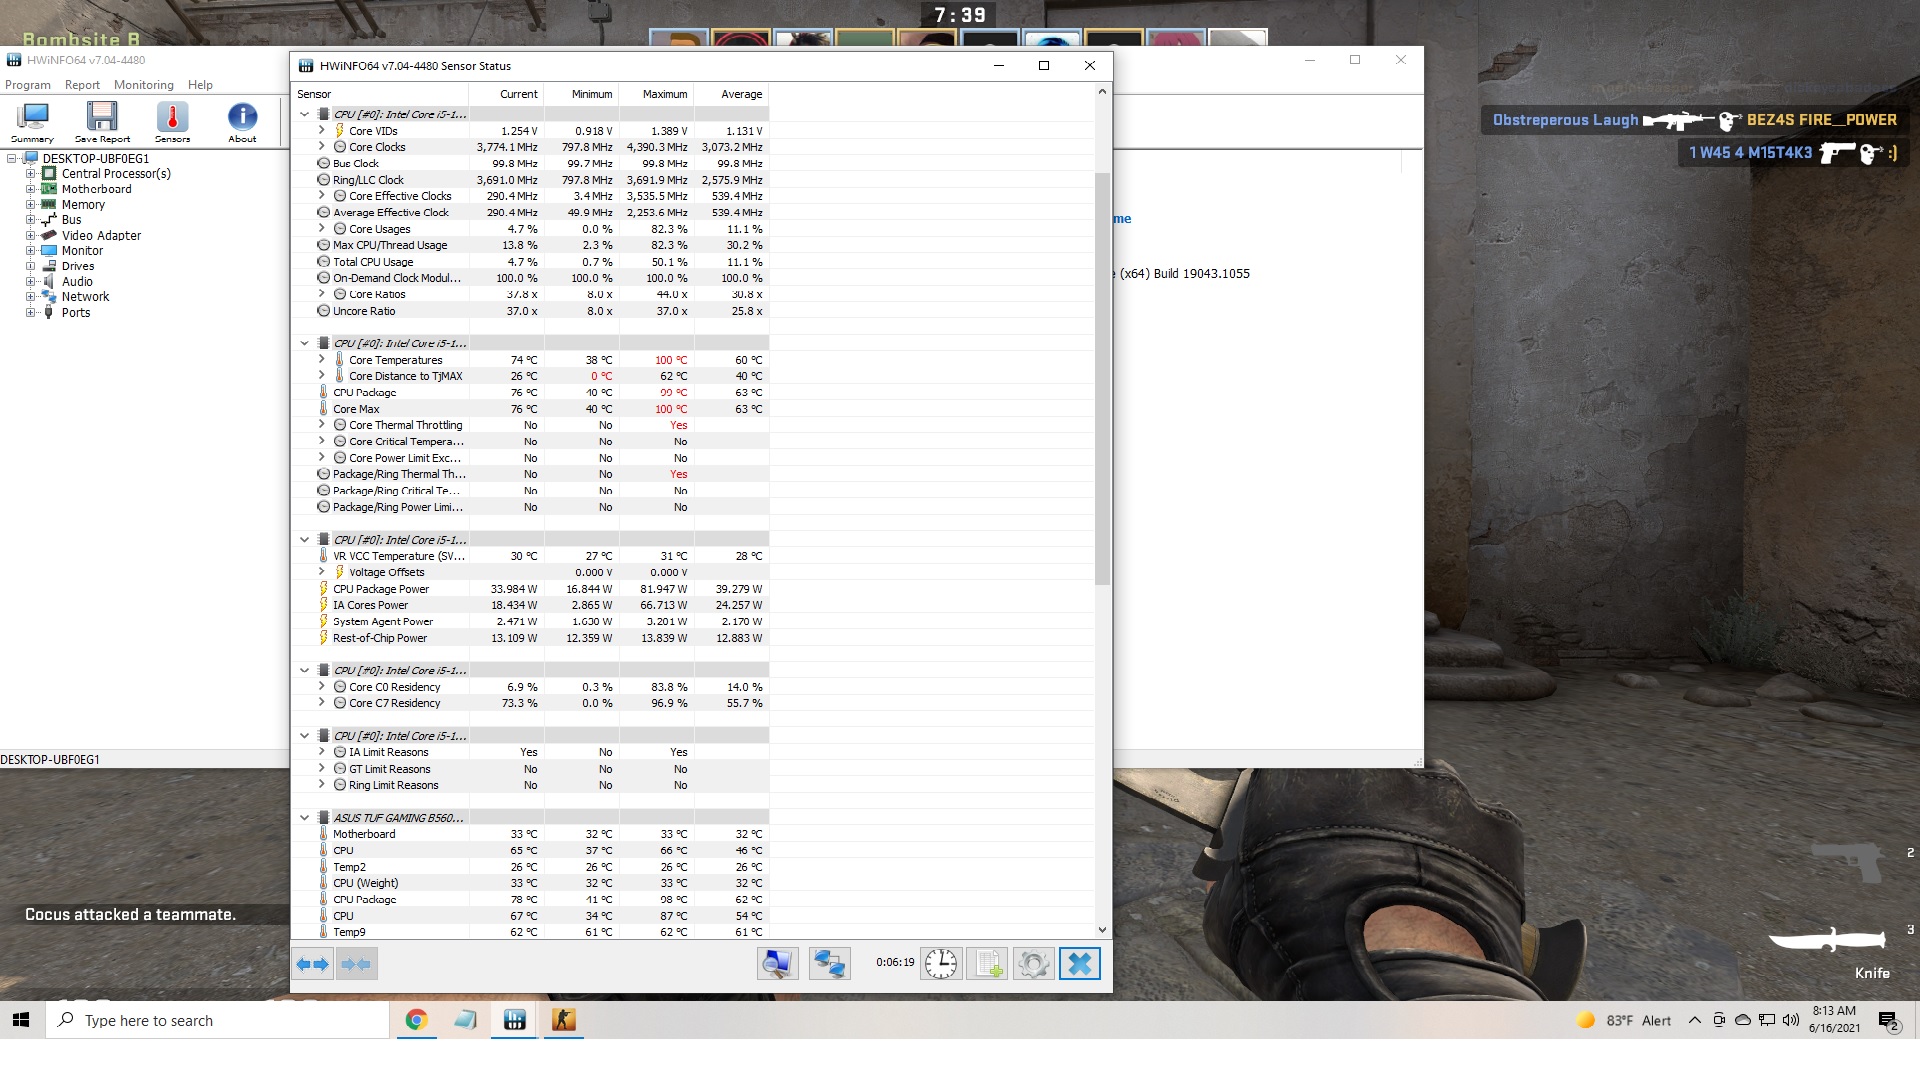Open Chrome from the taskbar
1920x1080 pixels.
(416, 1020)
